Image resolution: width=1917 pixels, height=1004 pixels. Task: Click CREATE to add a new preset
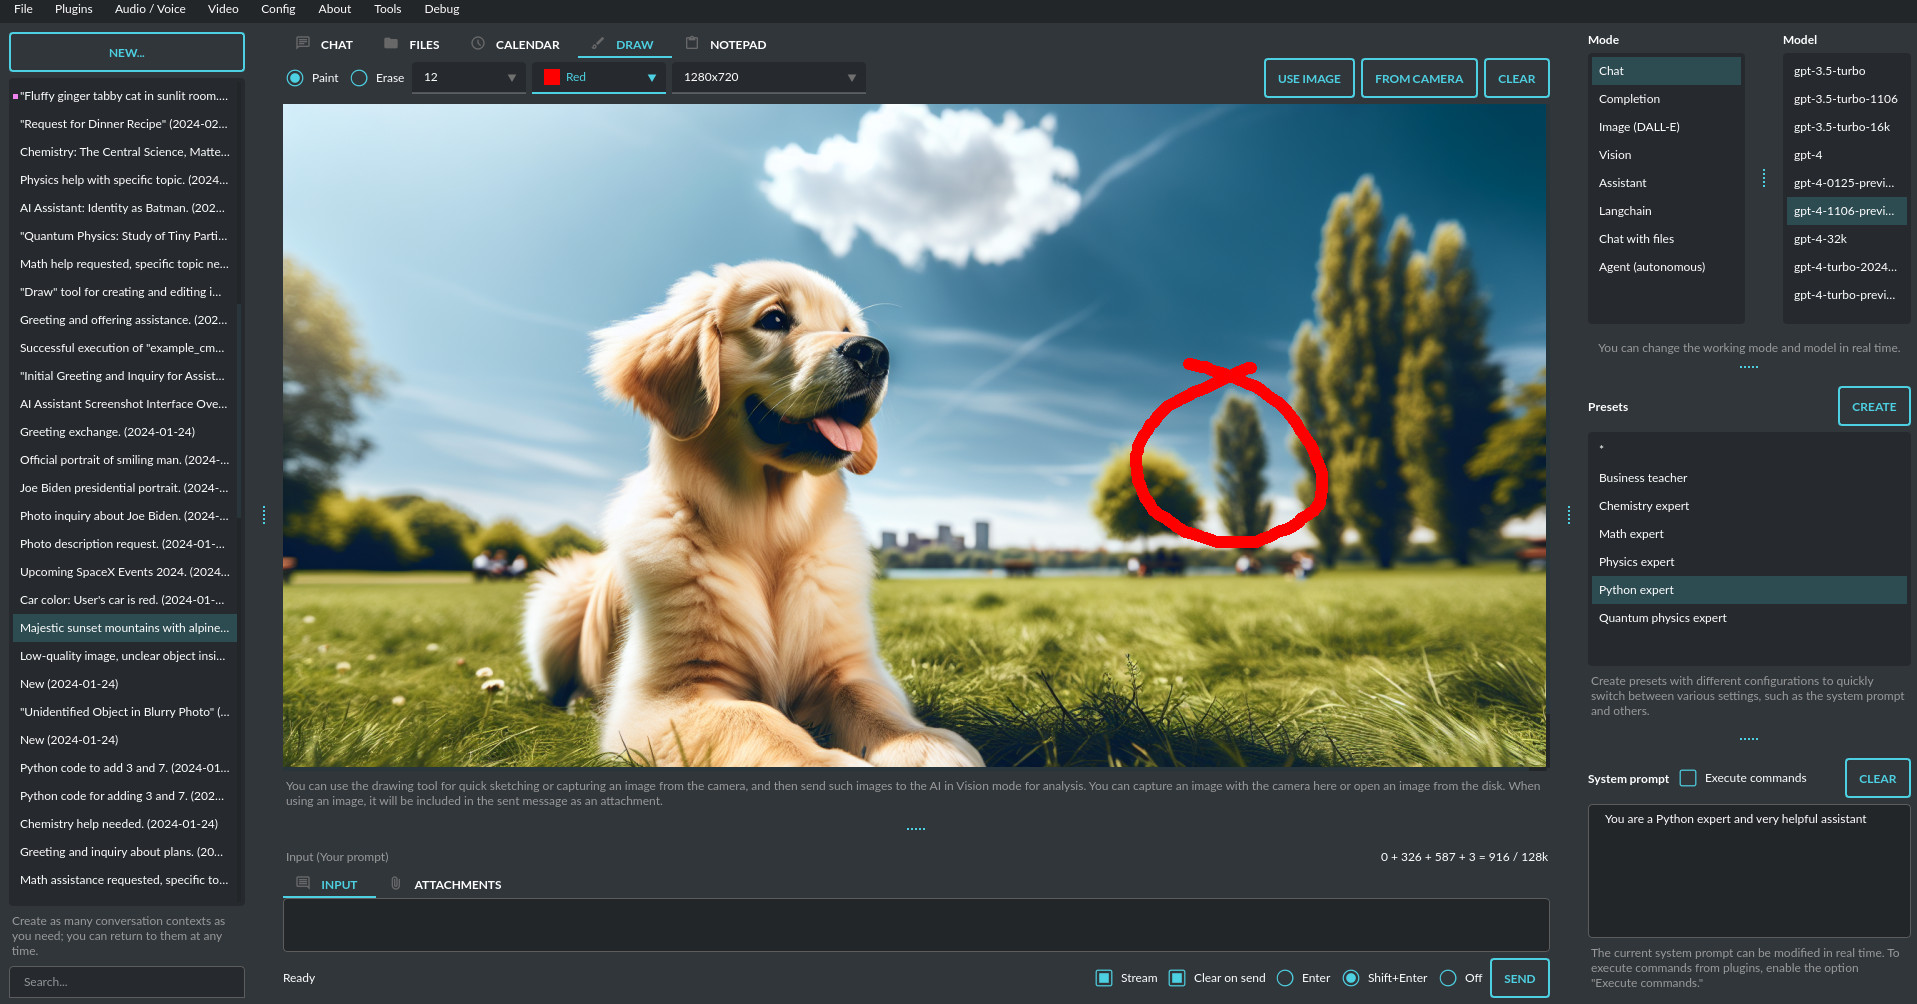(1873, 406)
